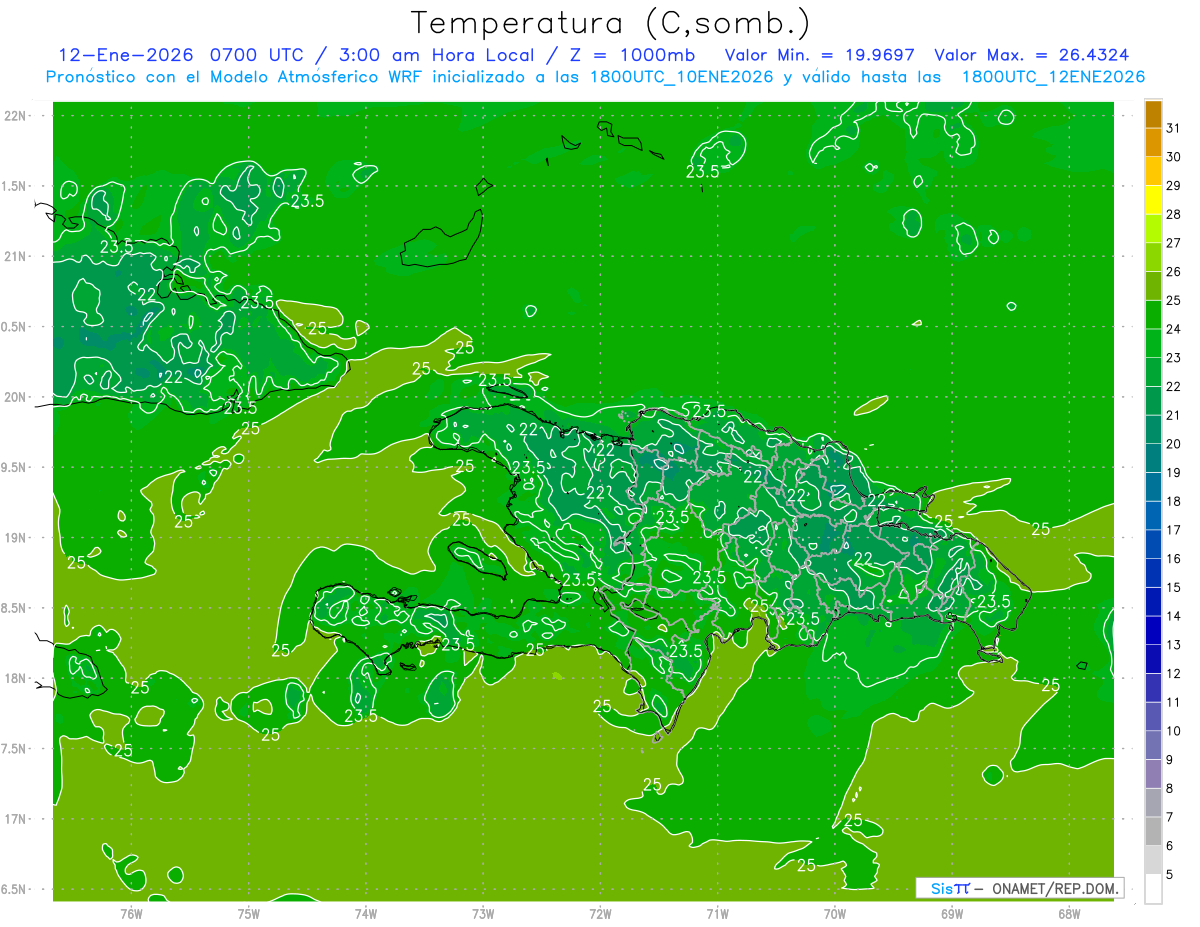Viewport: 1200px width, 927px height.
Task: Click the "71W" longitude axis label
Action: pos(717,914)
